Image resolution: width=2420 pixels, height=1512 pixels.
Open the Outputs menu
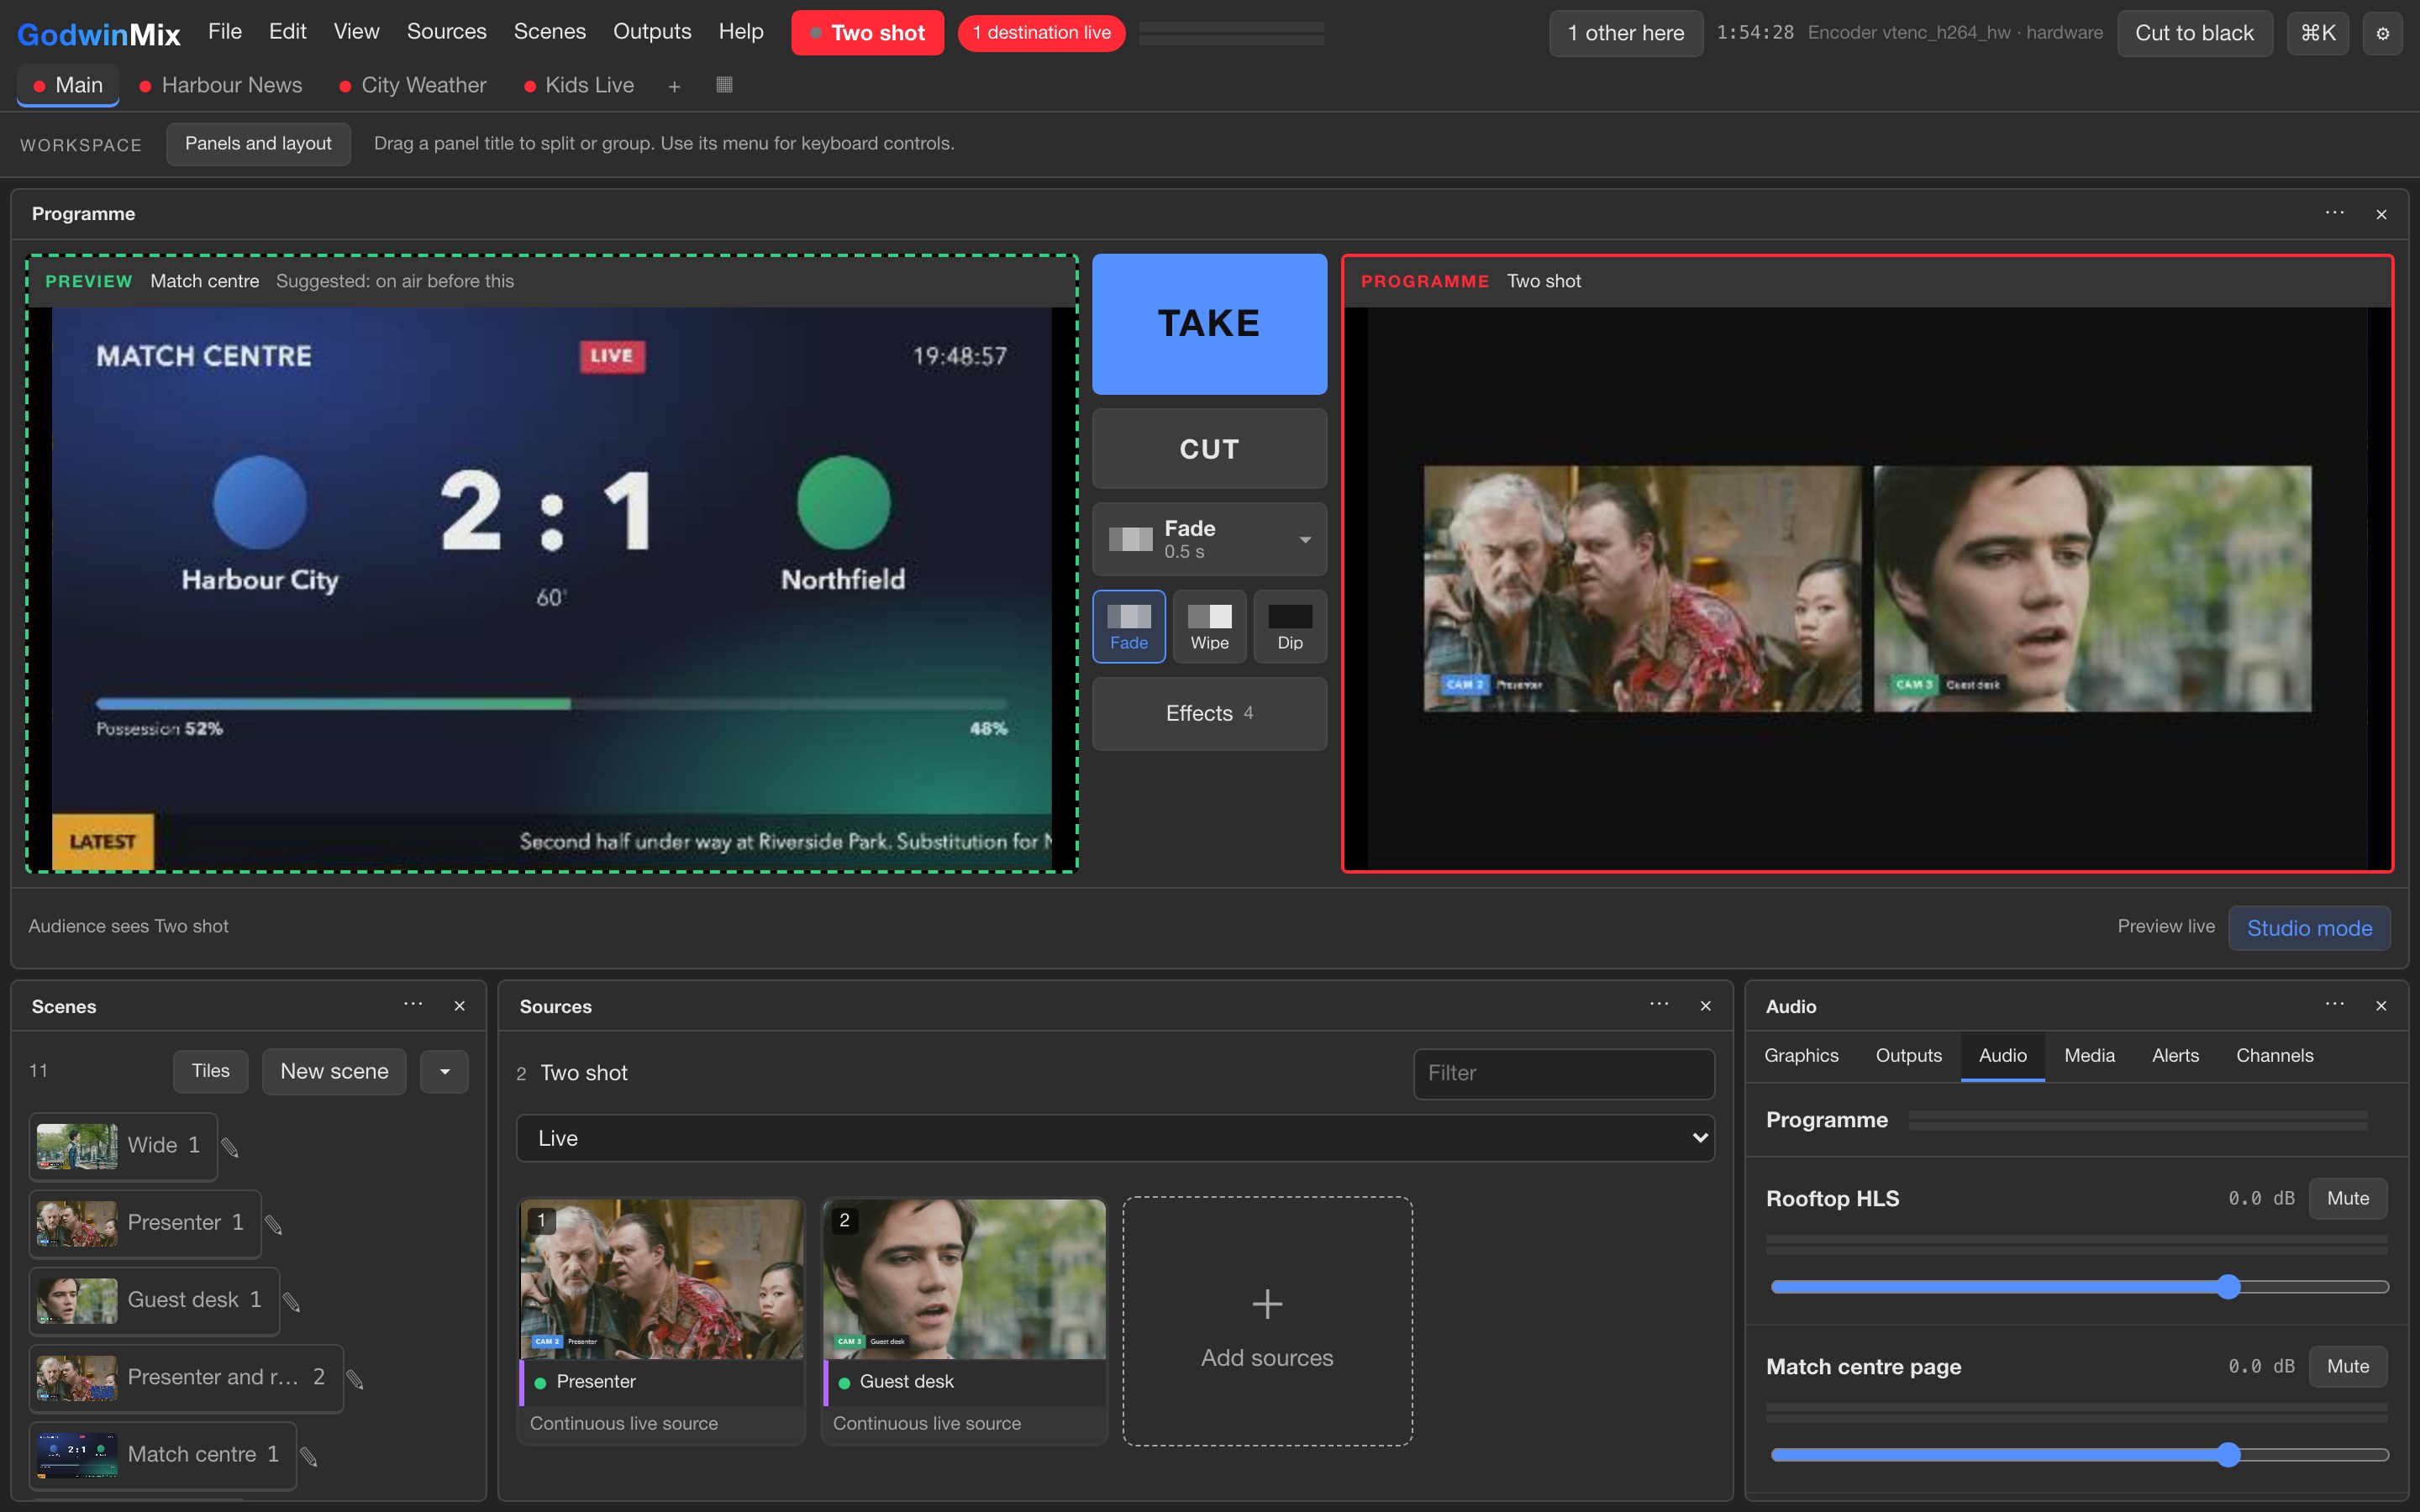tap(652, 32)
